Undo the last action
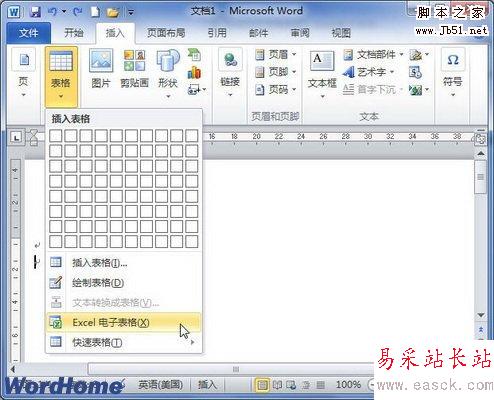The image size is (494, 400). coord(52,12)
